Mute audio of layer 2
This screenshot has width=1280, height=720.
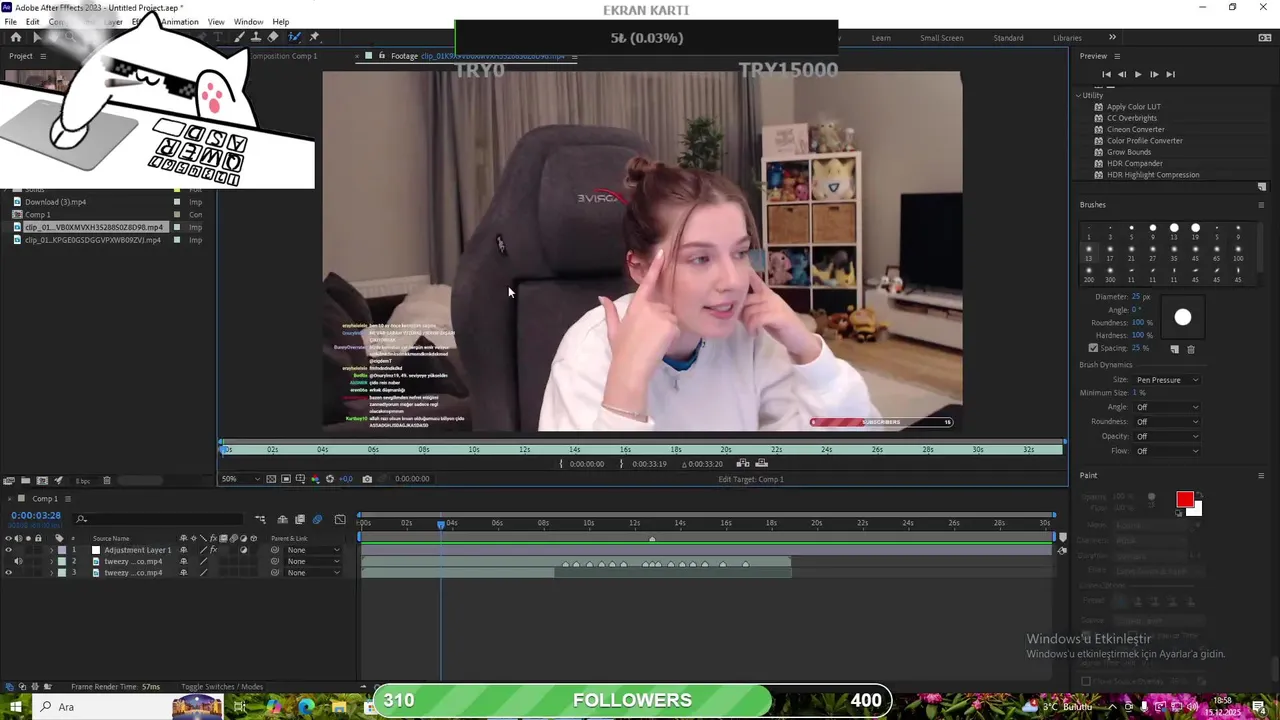(18, 561)
